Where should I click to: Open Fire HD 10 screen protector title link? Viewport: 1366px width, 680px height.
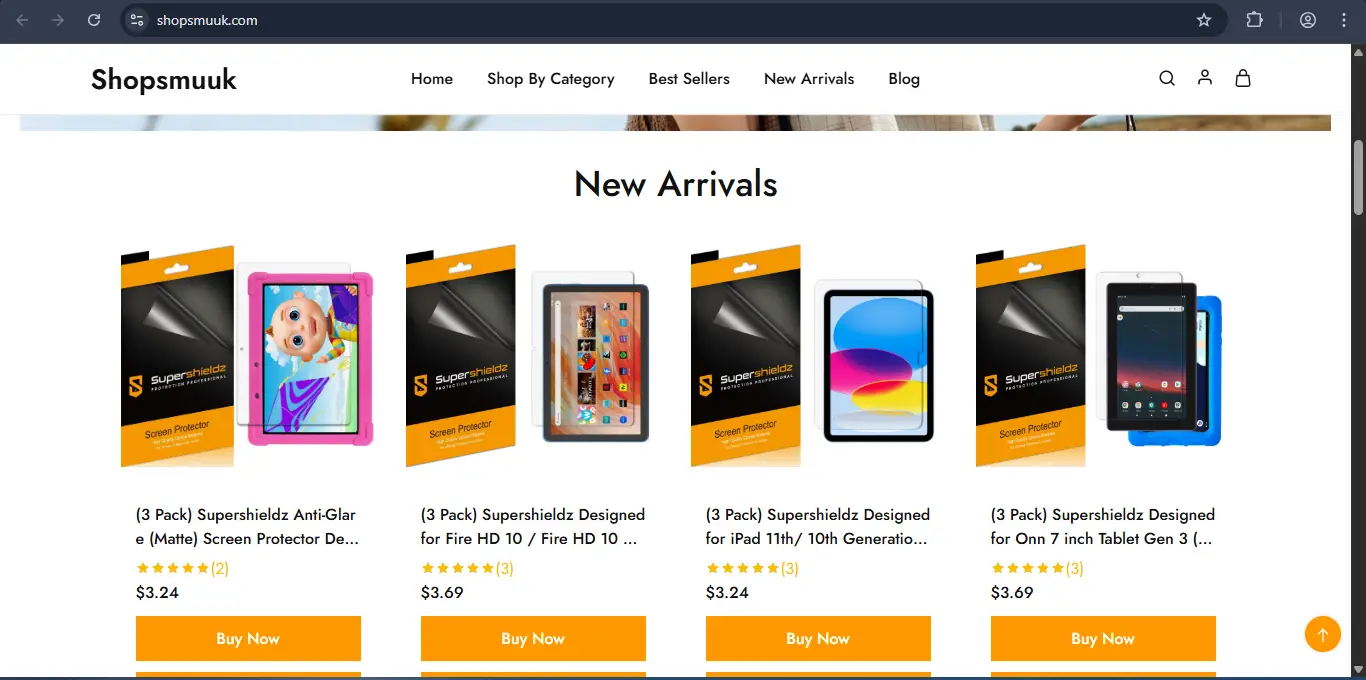pos(533,527)
